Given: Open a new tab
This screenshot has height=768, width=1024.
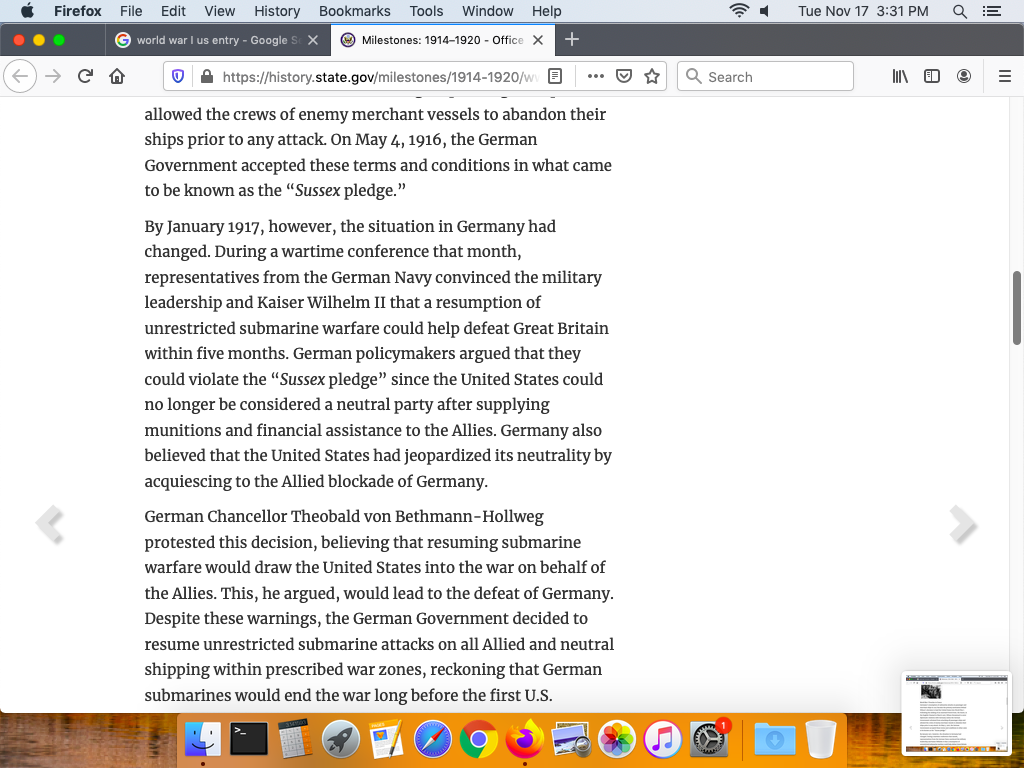Looking at the screenshot, I should pyautogui.click(x=572, y=40).
